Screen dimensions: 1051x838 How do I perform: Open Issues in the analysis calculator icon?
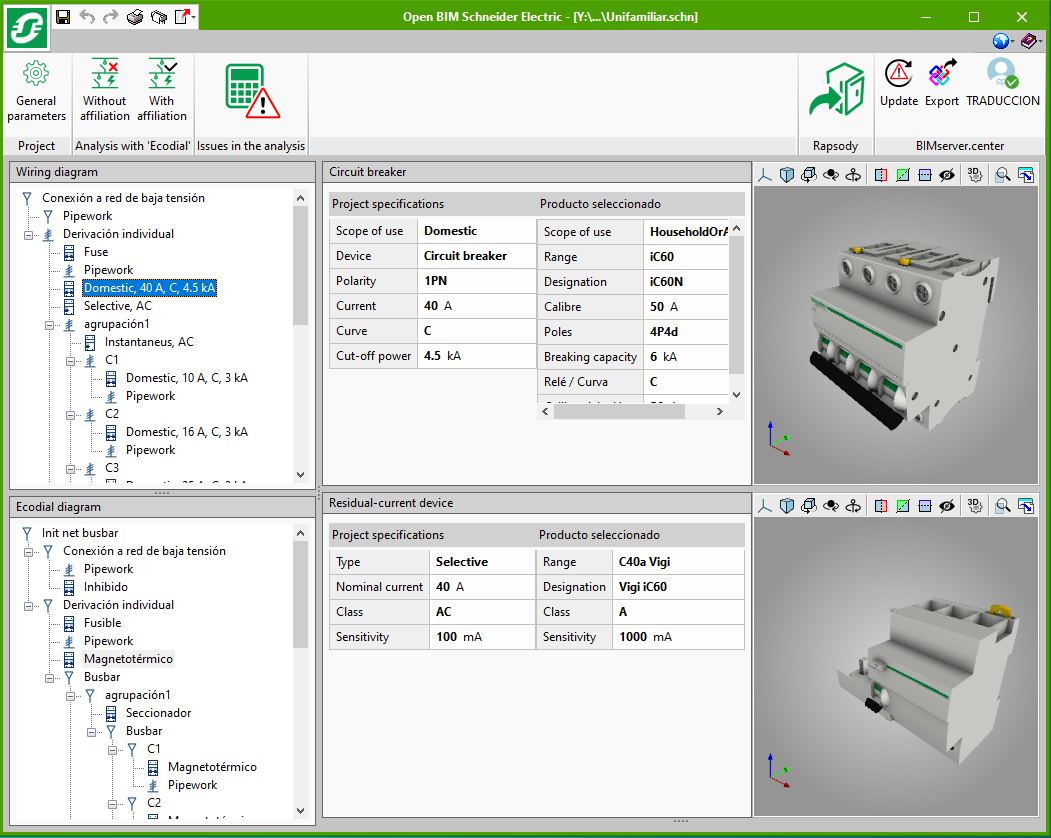point(251,92)
